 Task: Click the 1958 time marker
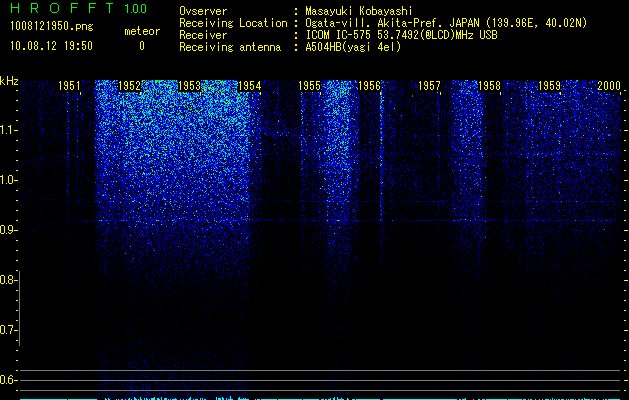(x=489, y=86)
